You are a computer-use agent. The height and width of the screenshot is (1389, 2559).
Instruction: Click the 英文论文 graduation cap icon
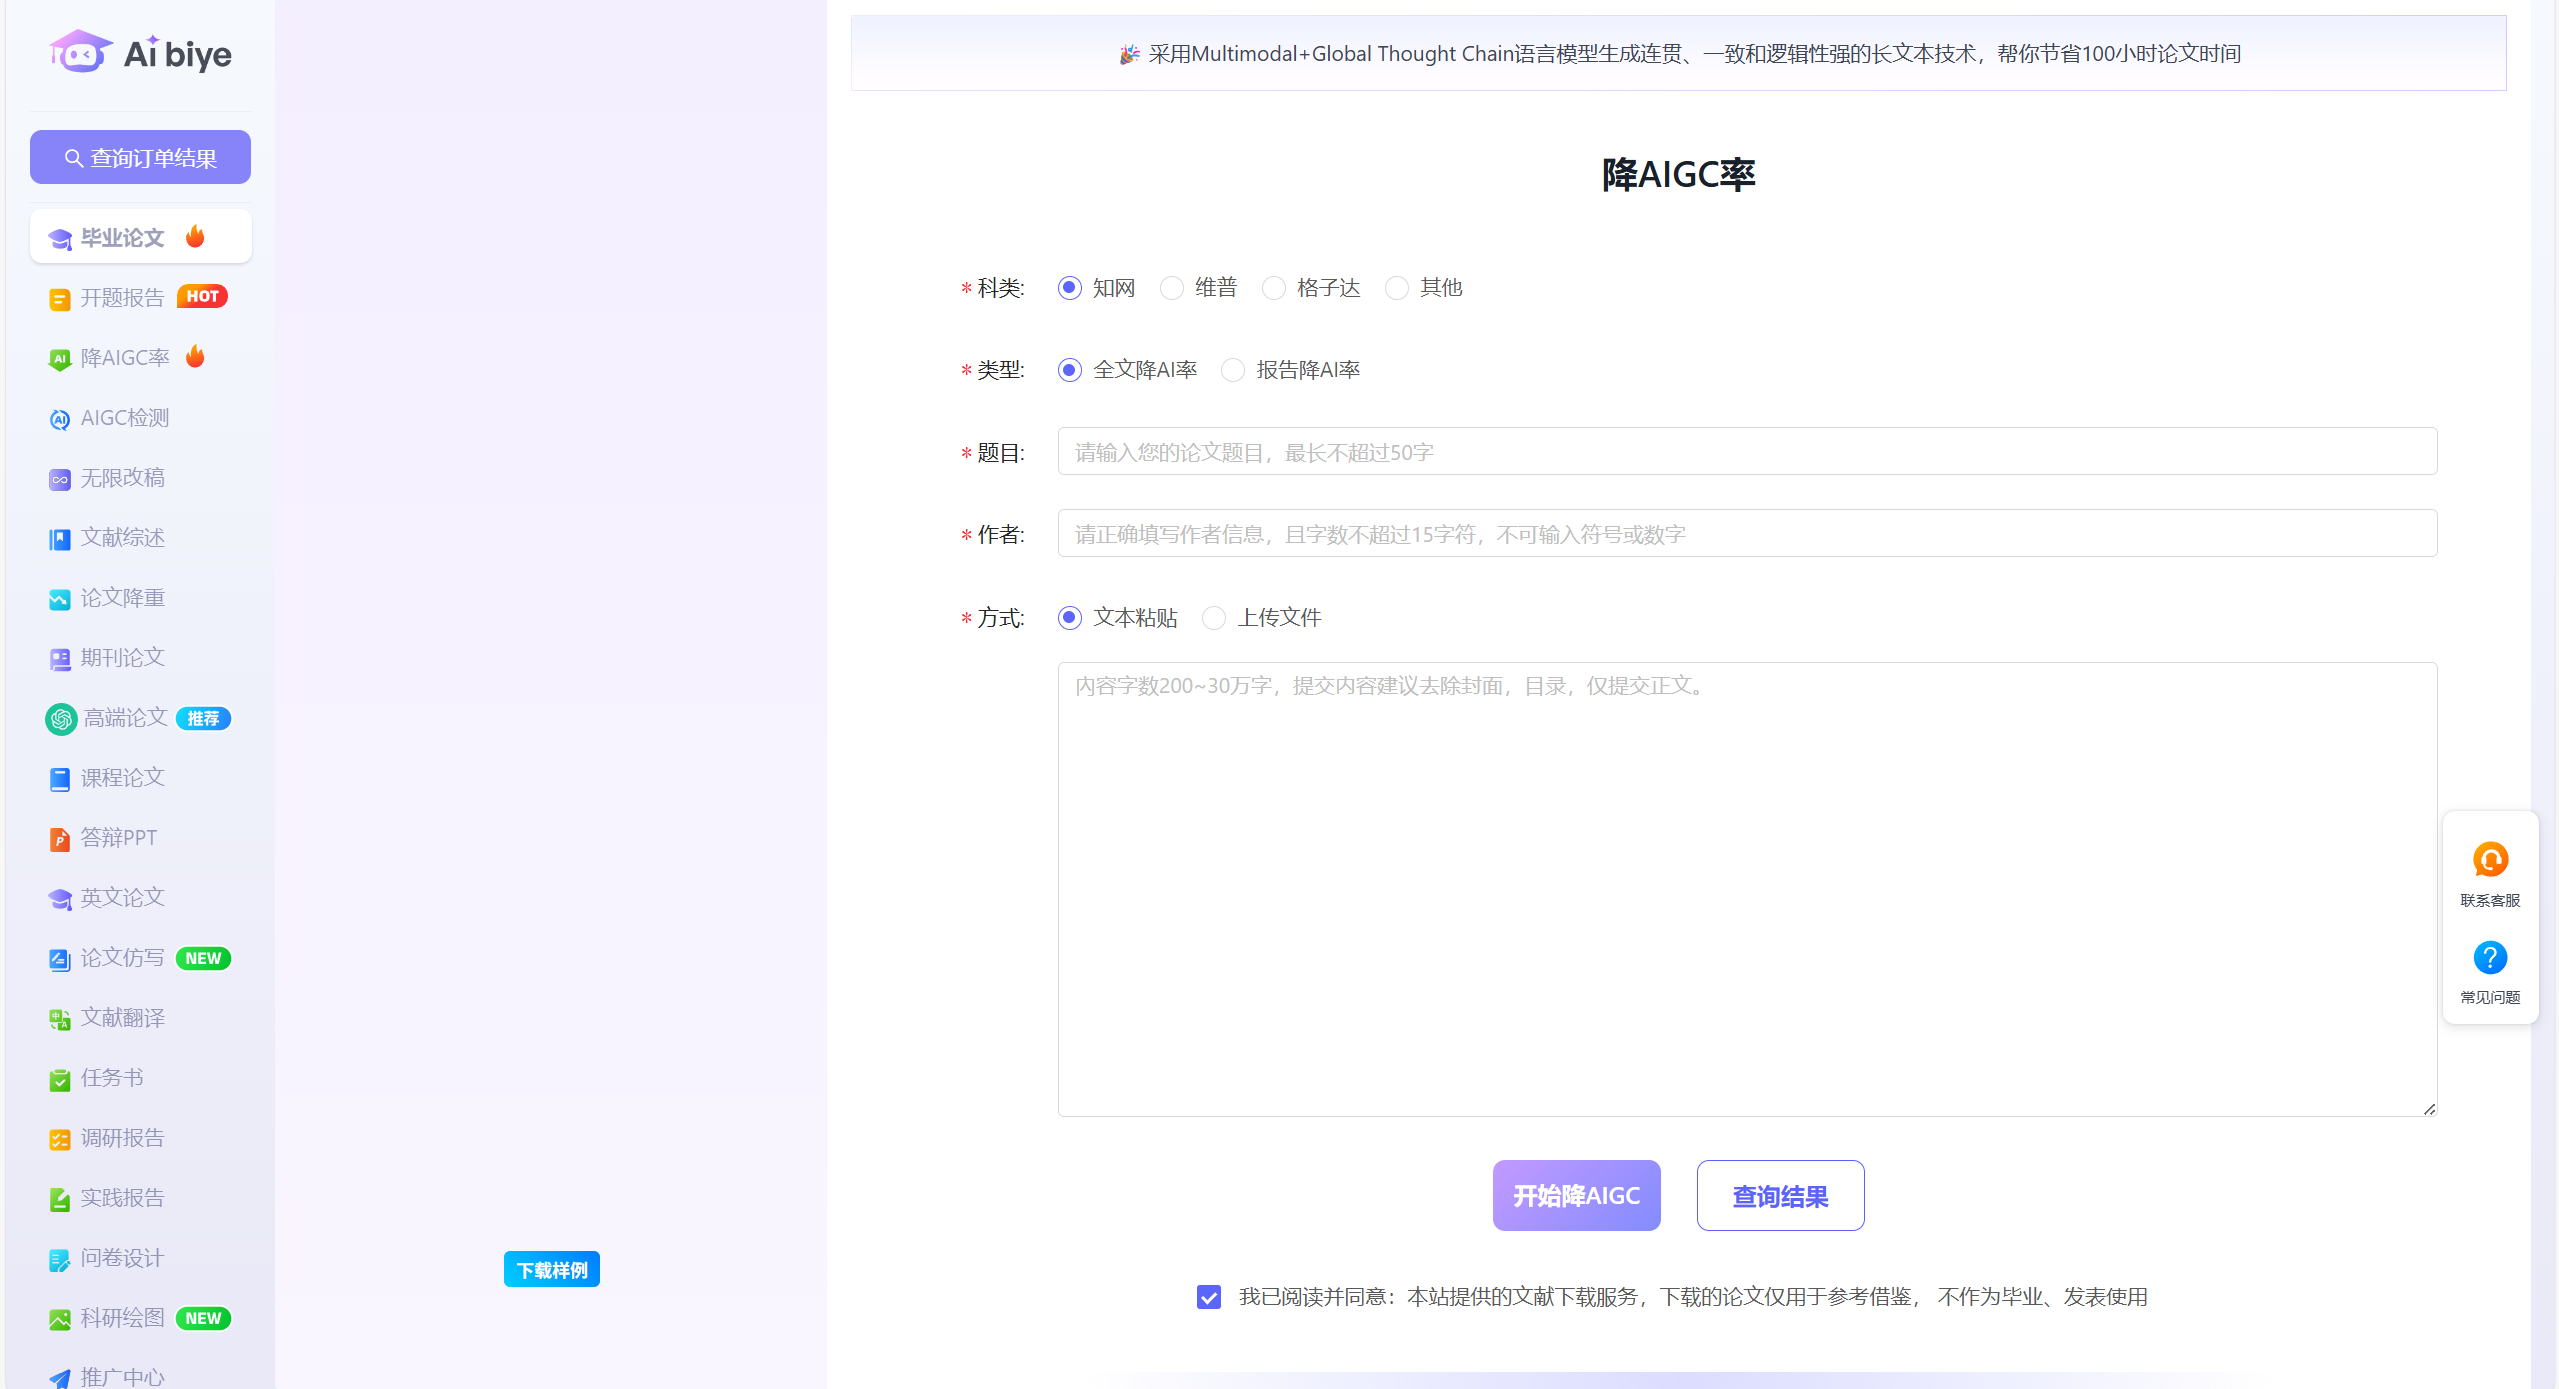tap(60, 898)
